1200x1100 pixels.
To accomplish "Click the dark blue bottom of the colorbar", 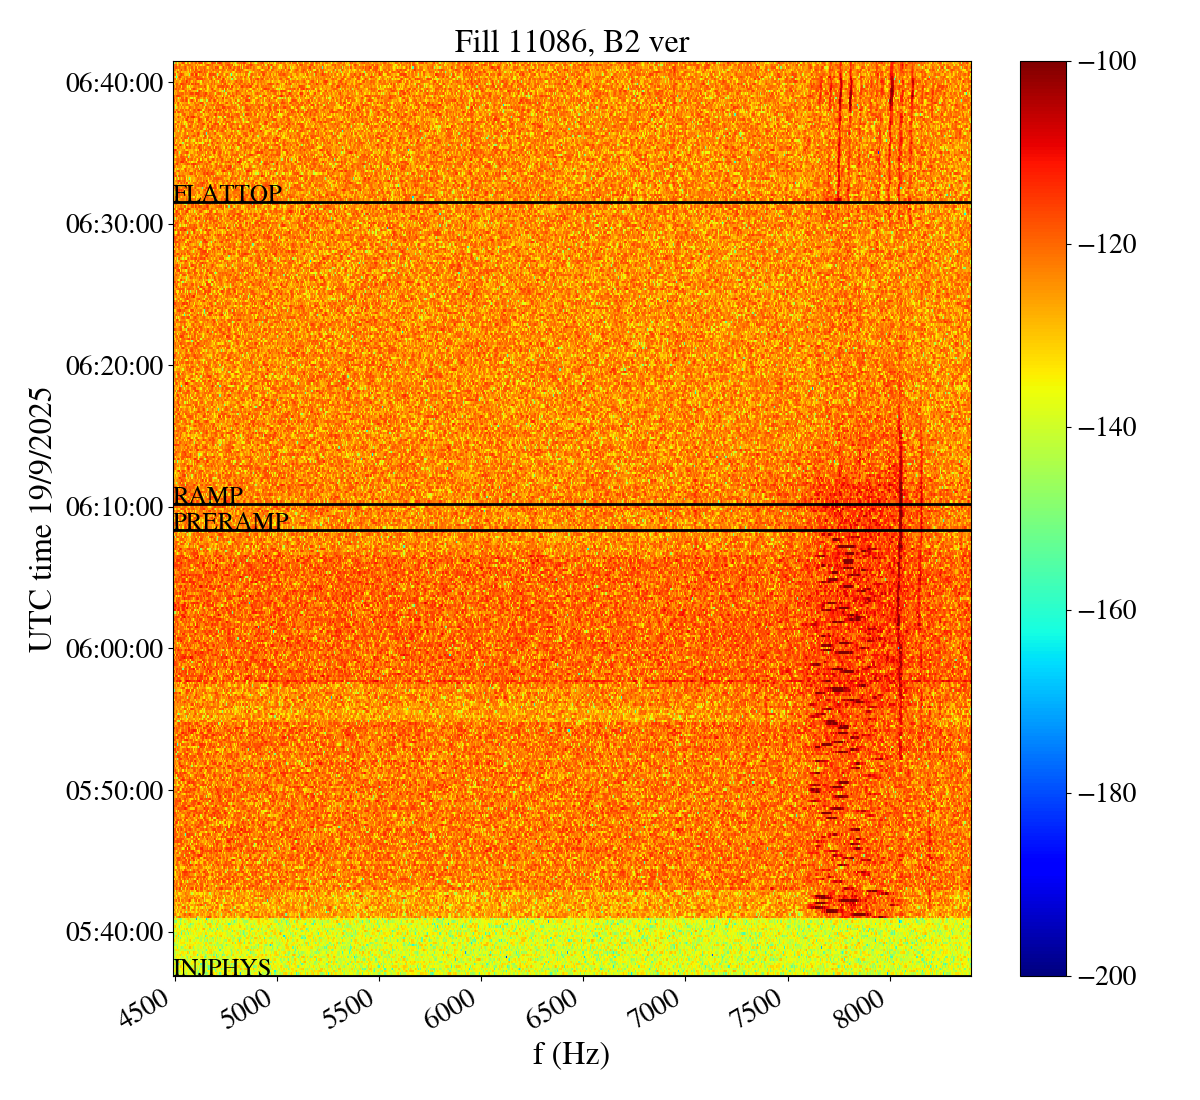I will tap(1043, 969).
